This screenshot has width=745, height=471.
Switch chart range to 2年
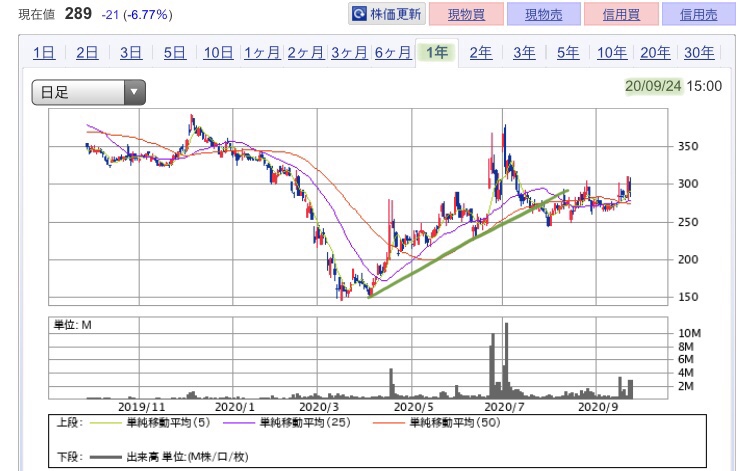tap(480, 52)
